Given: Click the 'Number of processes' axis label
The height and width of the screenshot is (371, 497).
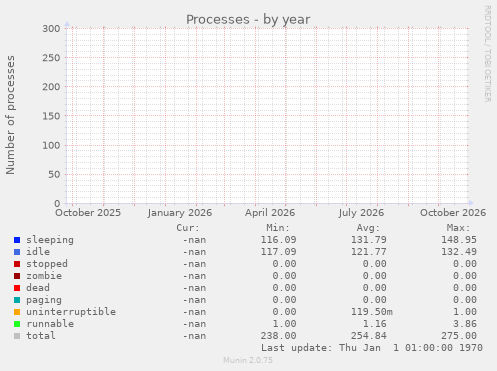Looking at the screenshot, I should 10,115.
